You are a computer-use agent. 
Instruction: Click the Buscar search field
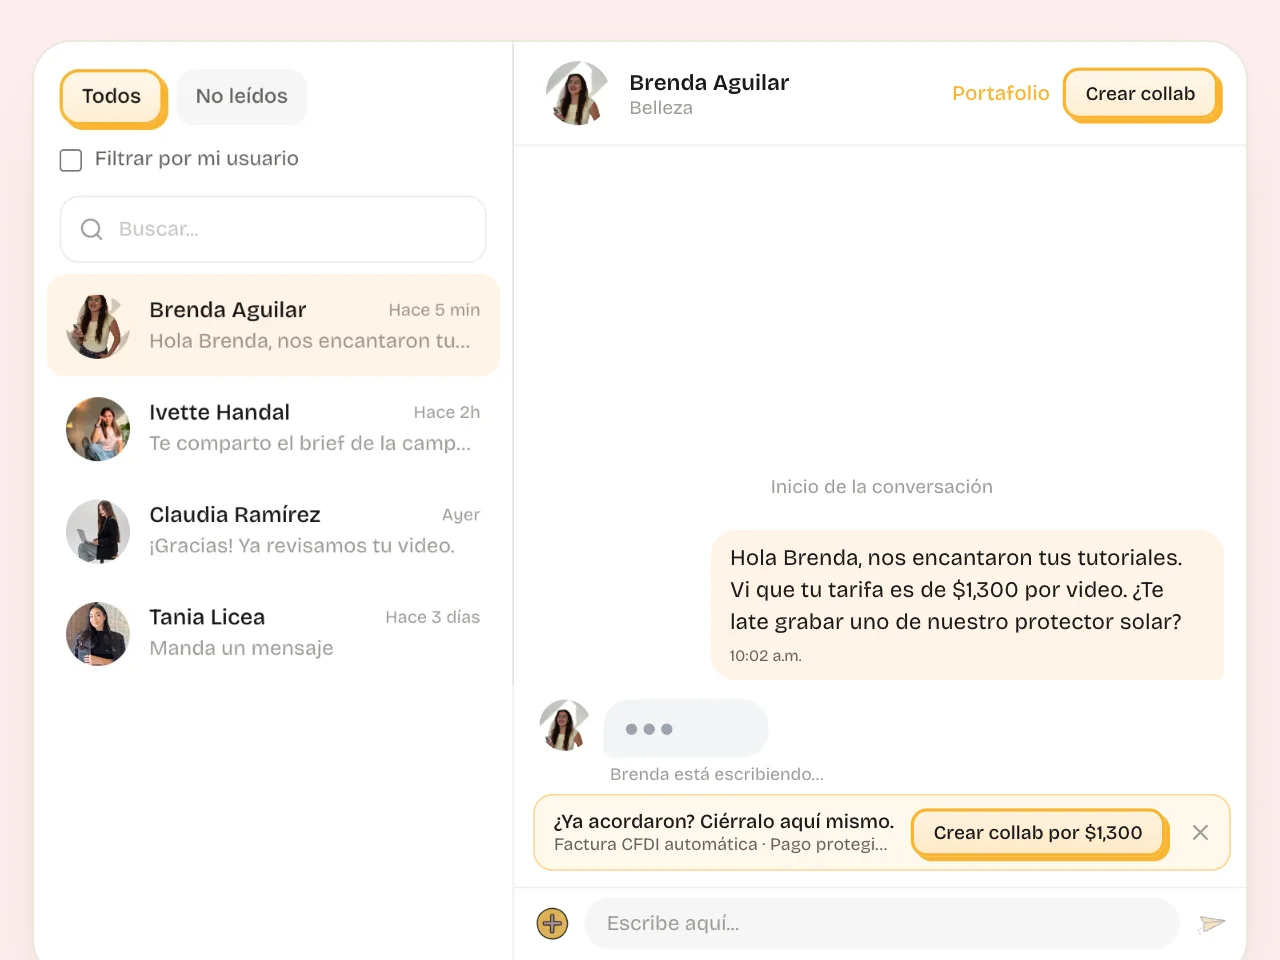tap(273, 229)
